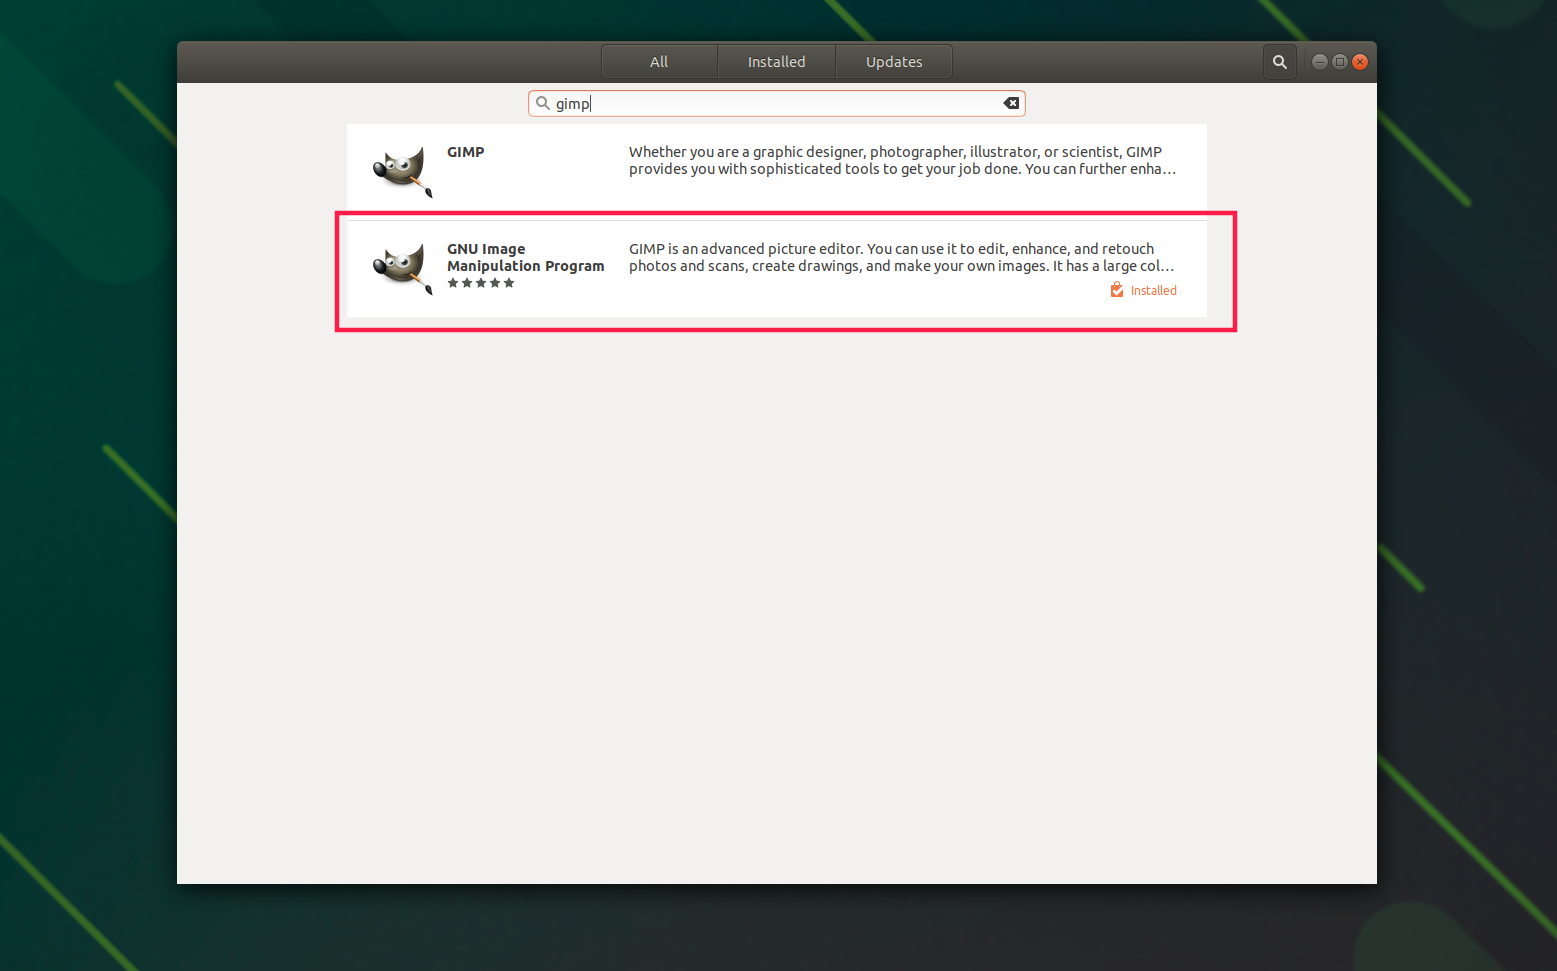Close the Software window
Viewport: 1557px width, 971px height.
point(1360,62)
